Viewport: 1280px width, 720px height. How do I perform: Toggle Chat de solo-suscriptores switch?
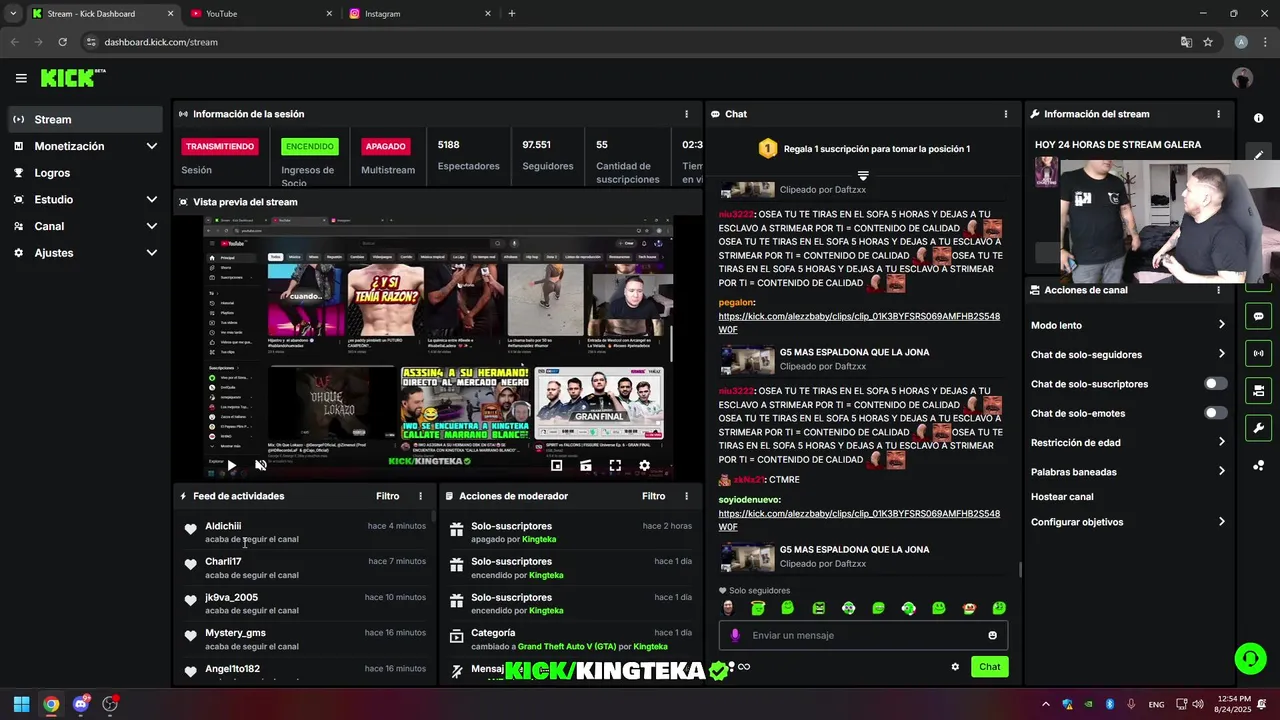1215,384
